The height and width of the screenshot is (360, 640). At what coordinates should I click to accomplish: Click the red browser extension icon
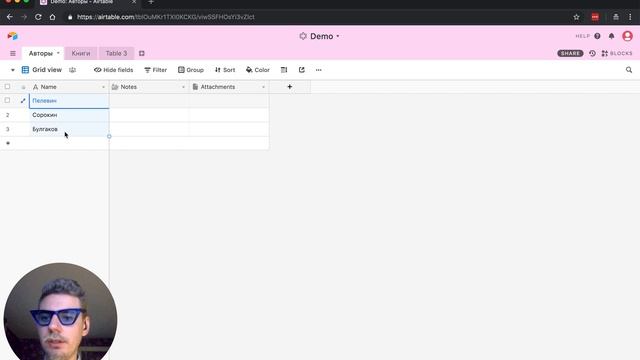[x=595, y=17]
